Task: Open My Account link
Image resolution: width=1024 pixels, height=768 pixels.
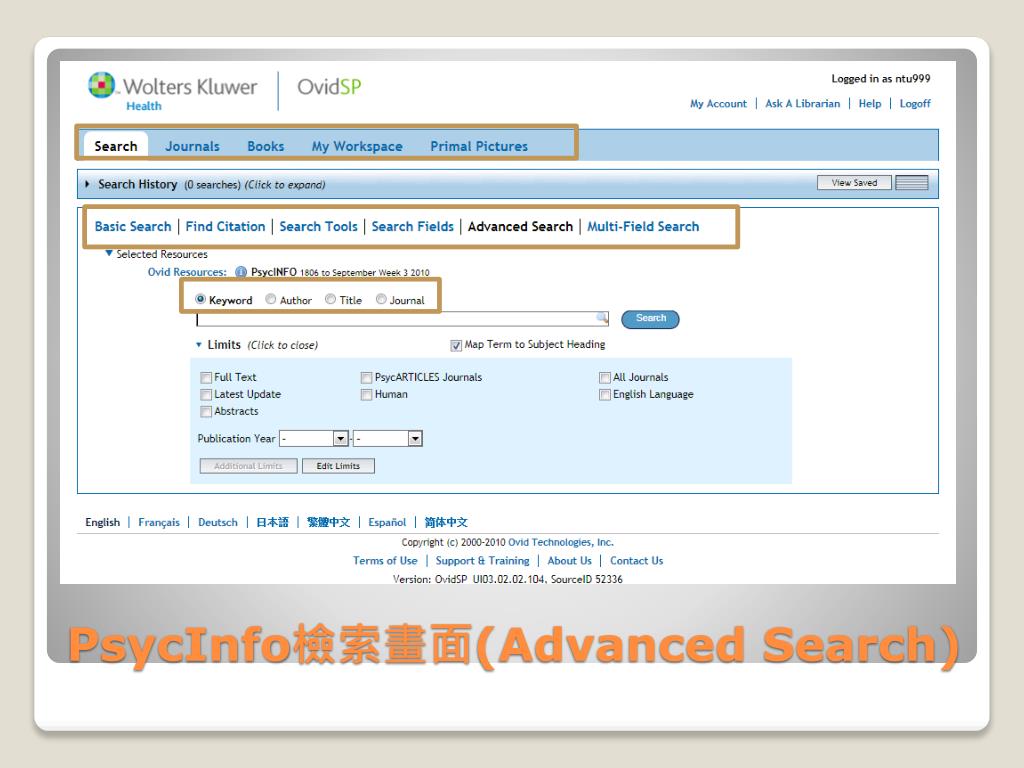Action: [718, 104]
